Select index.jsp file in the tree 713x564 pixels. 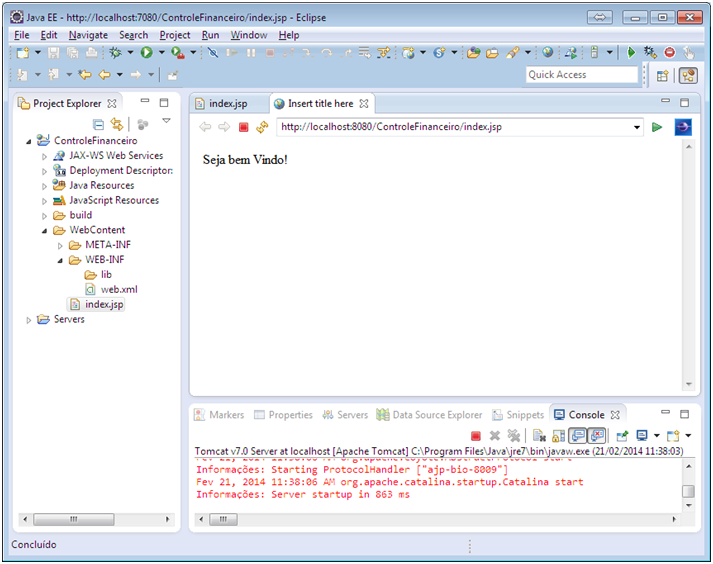tap(104, 304)
